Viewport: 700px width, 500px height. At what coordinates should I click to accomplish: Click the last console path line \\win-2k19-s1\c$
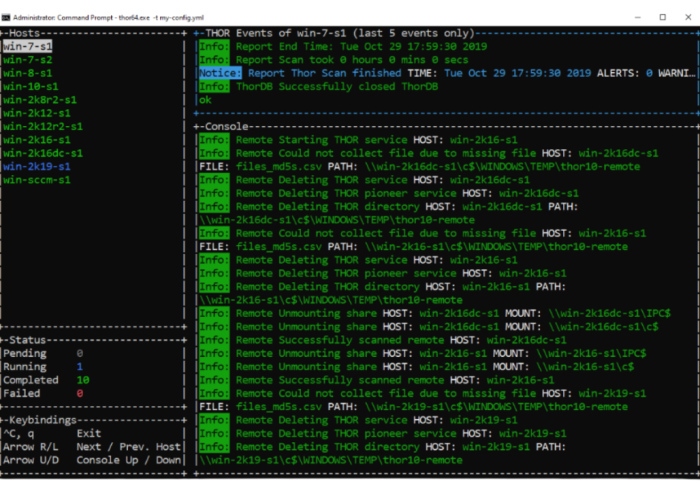click(331, 460)
